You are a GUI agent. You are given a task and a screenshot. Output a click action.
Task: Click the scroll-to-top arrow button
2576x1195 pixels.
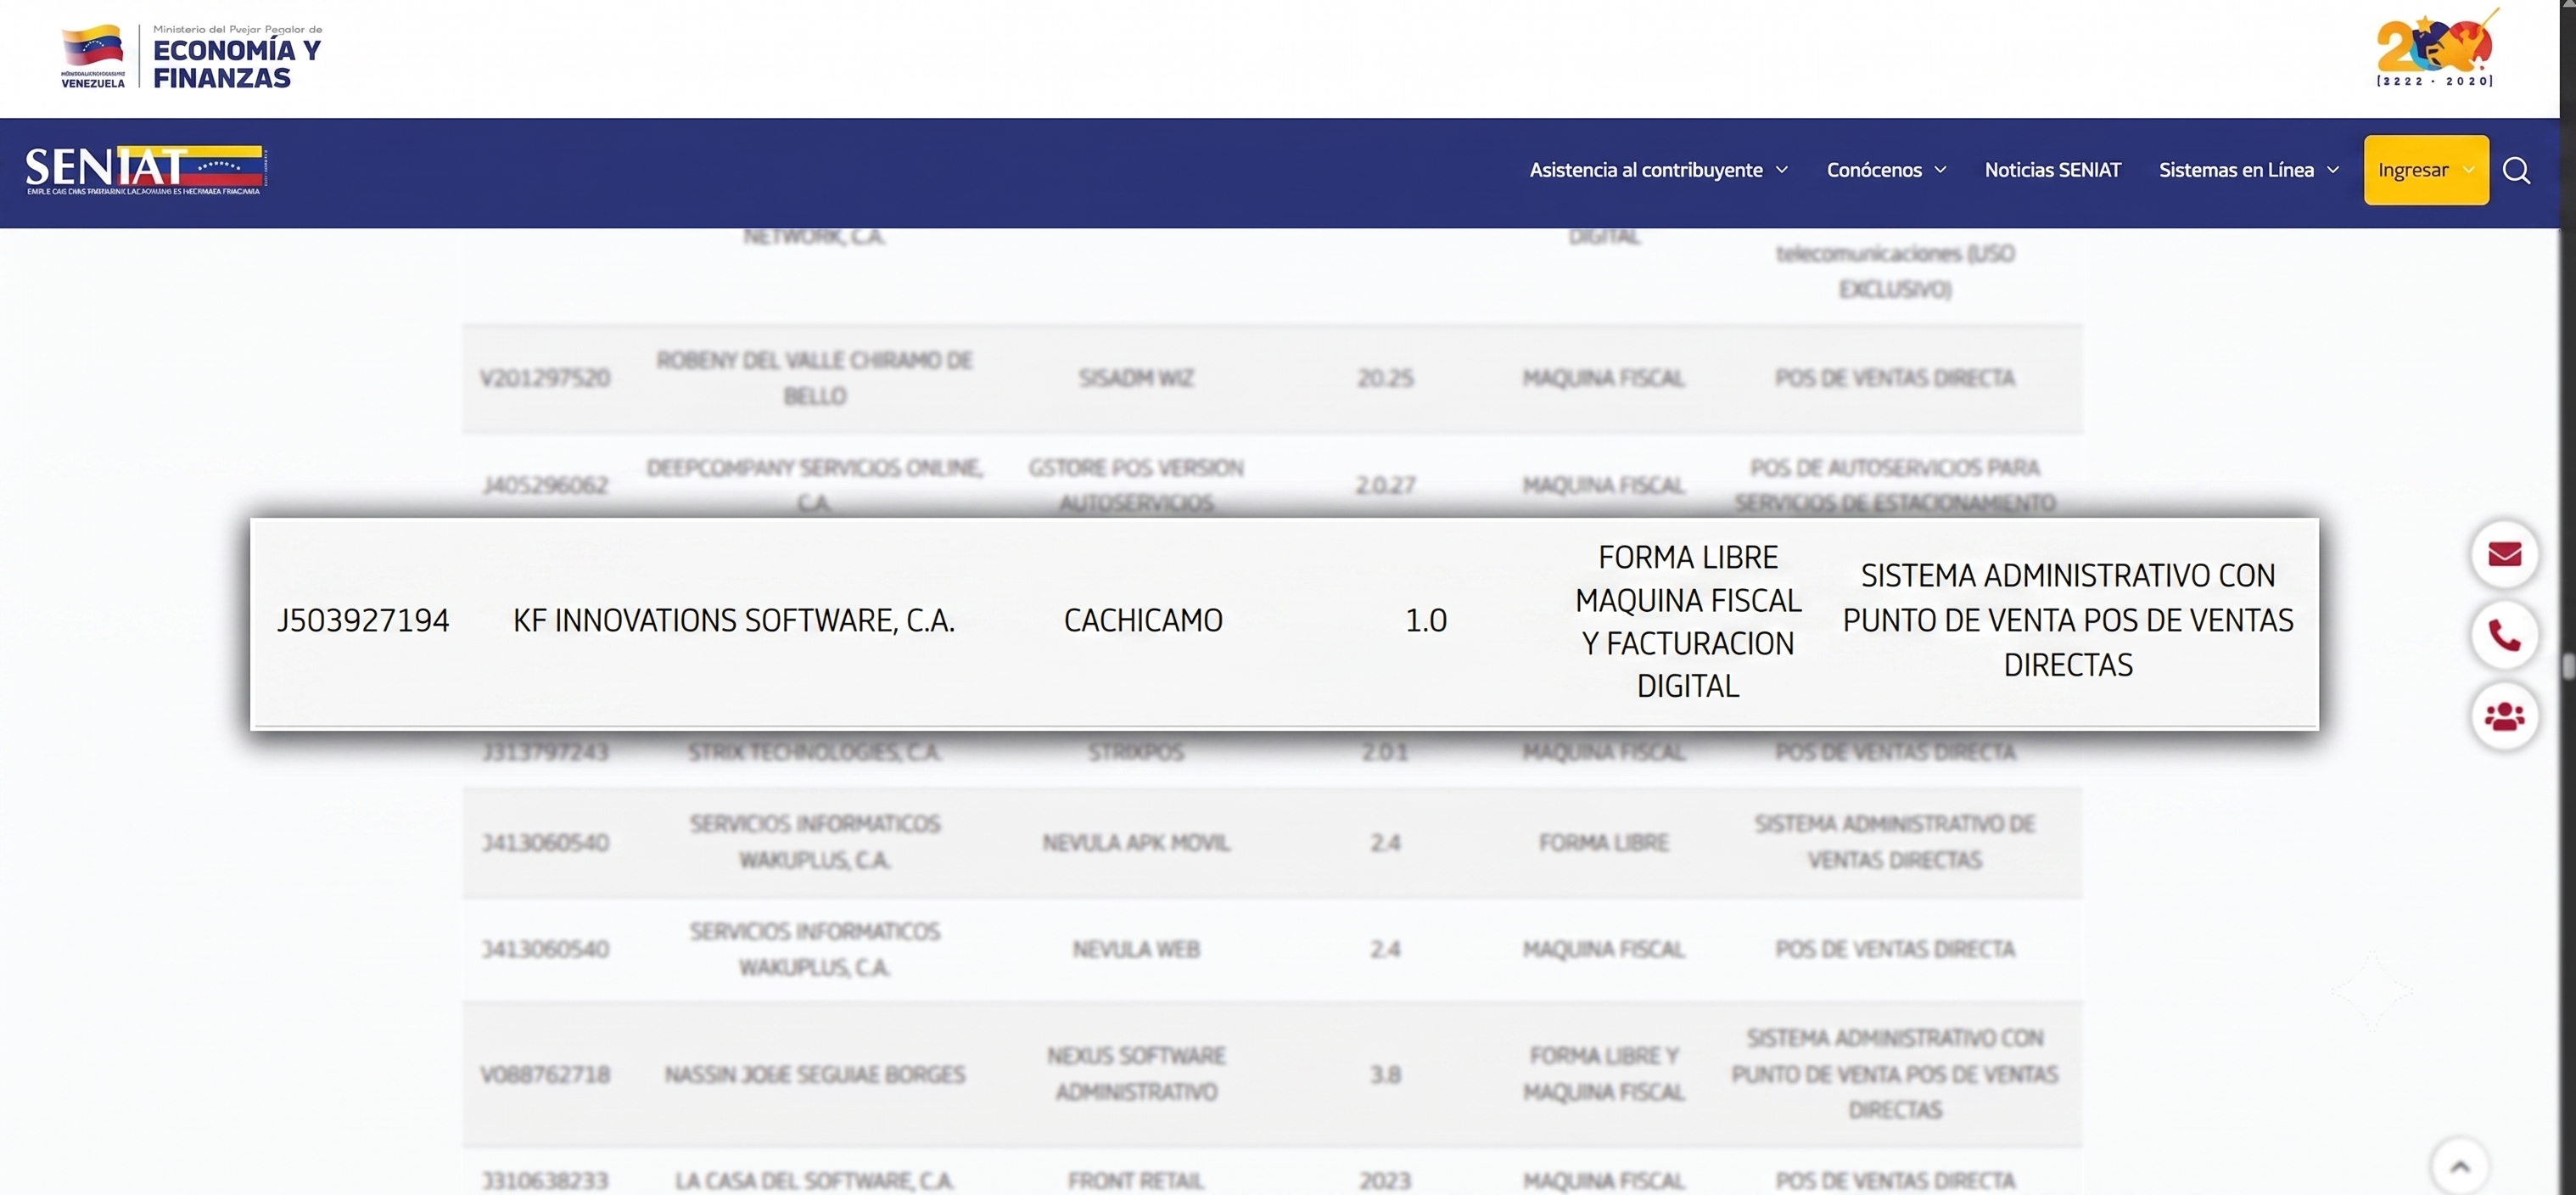2460,1166
